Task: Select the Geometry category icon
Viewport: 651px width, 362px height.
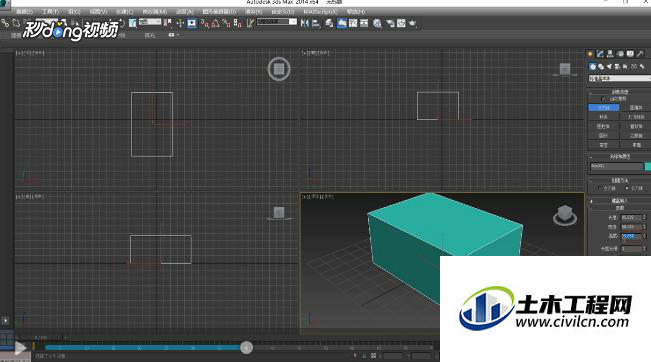Action: click(592, 67)
